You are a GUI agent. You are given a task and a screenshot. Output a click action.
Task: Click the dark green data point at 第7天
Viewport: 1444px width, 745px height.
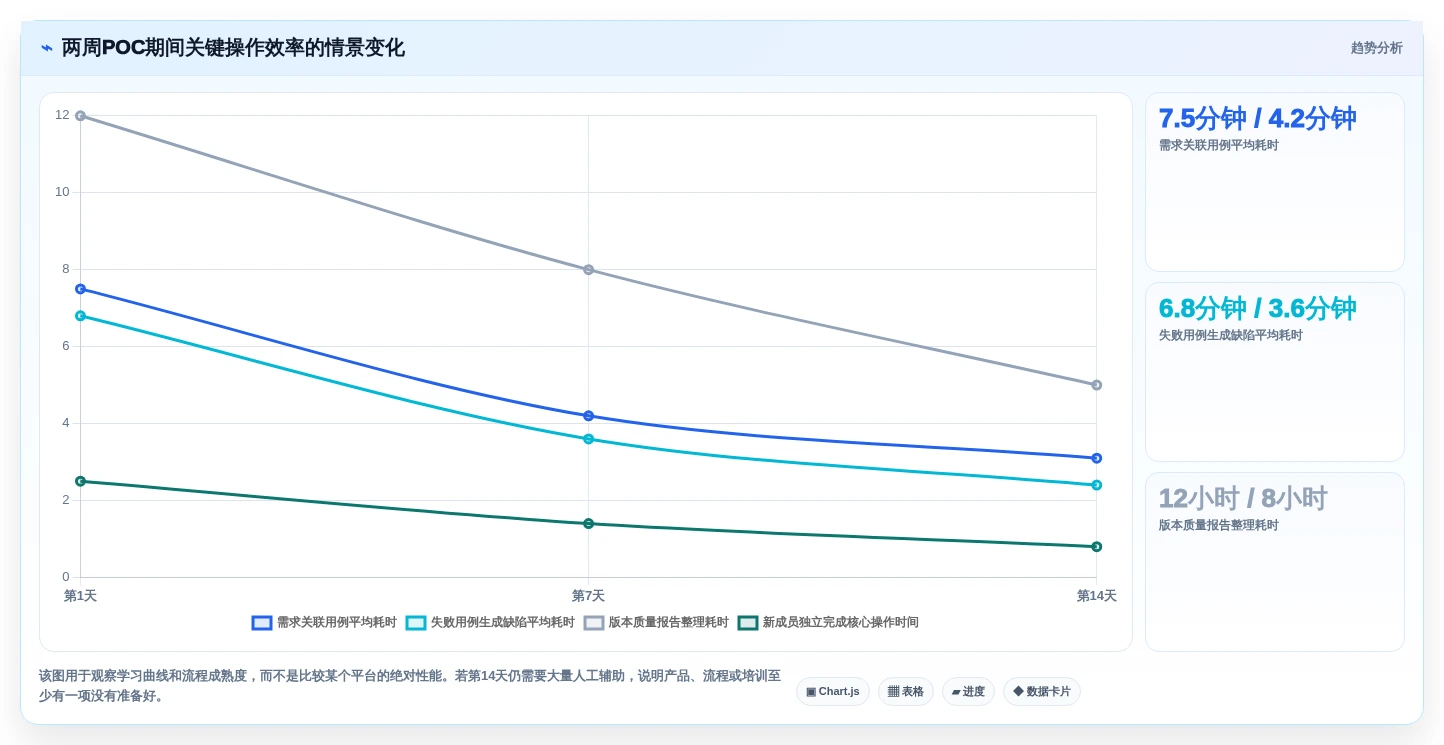pyautogui.click(x=589, y=524)
